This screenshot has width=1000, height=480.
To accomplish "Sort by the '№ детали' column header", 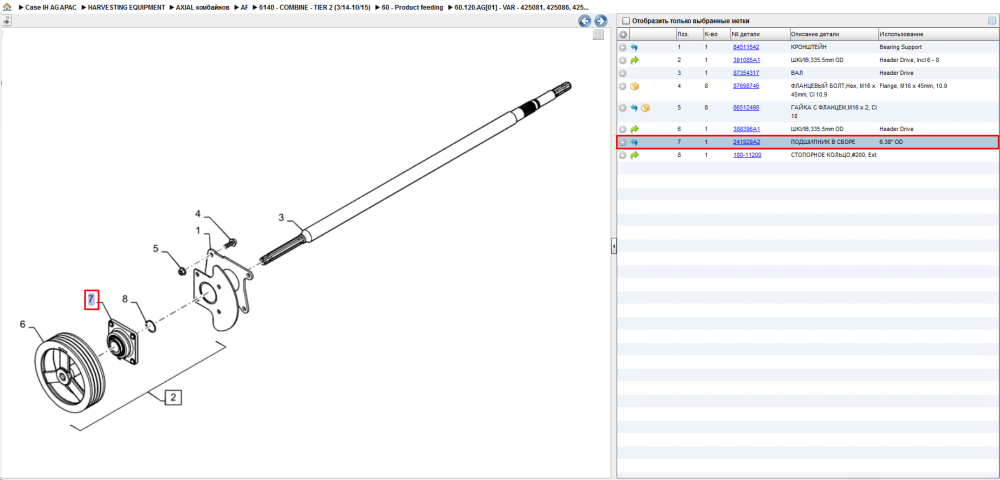I will [x=759, y=34].
